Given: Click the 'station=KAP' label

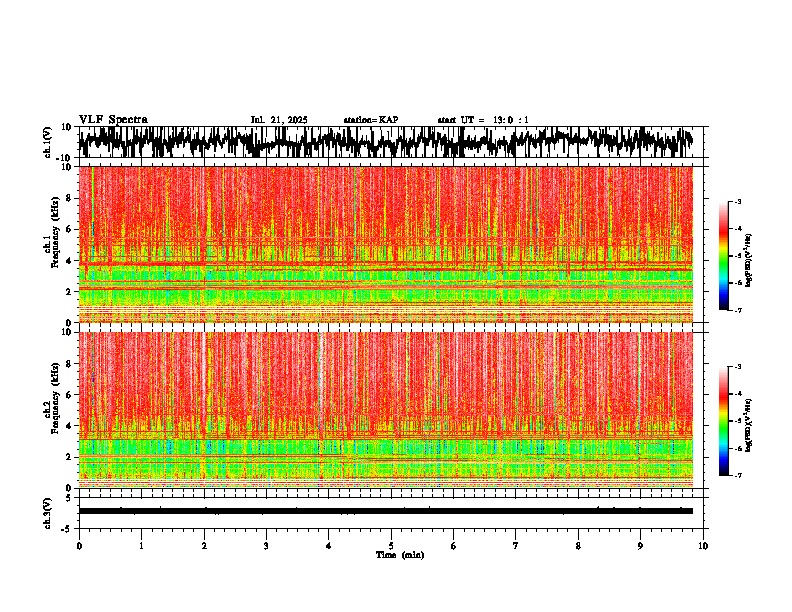Looking at the screenshot, I should (371, 120).
